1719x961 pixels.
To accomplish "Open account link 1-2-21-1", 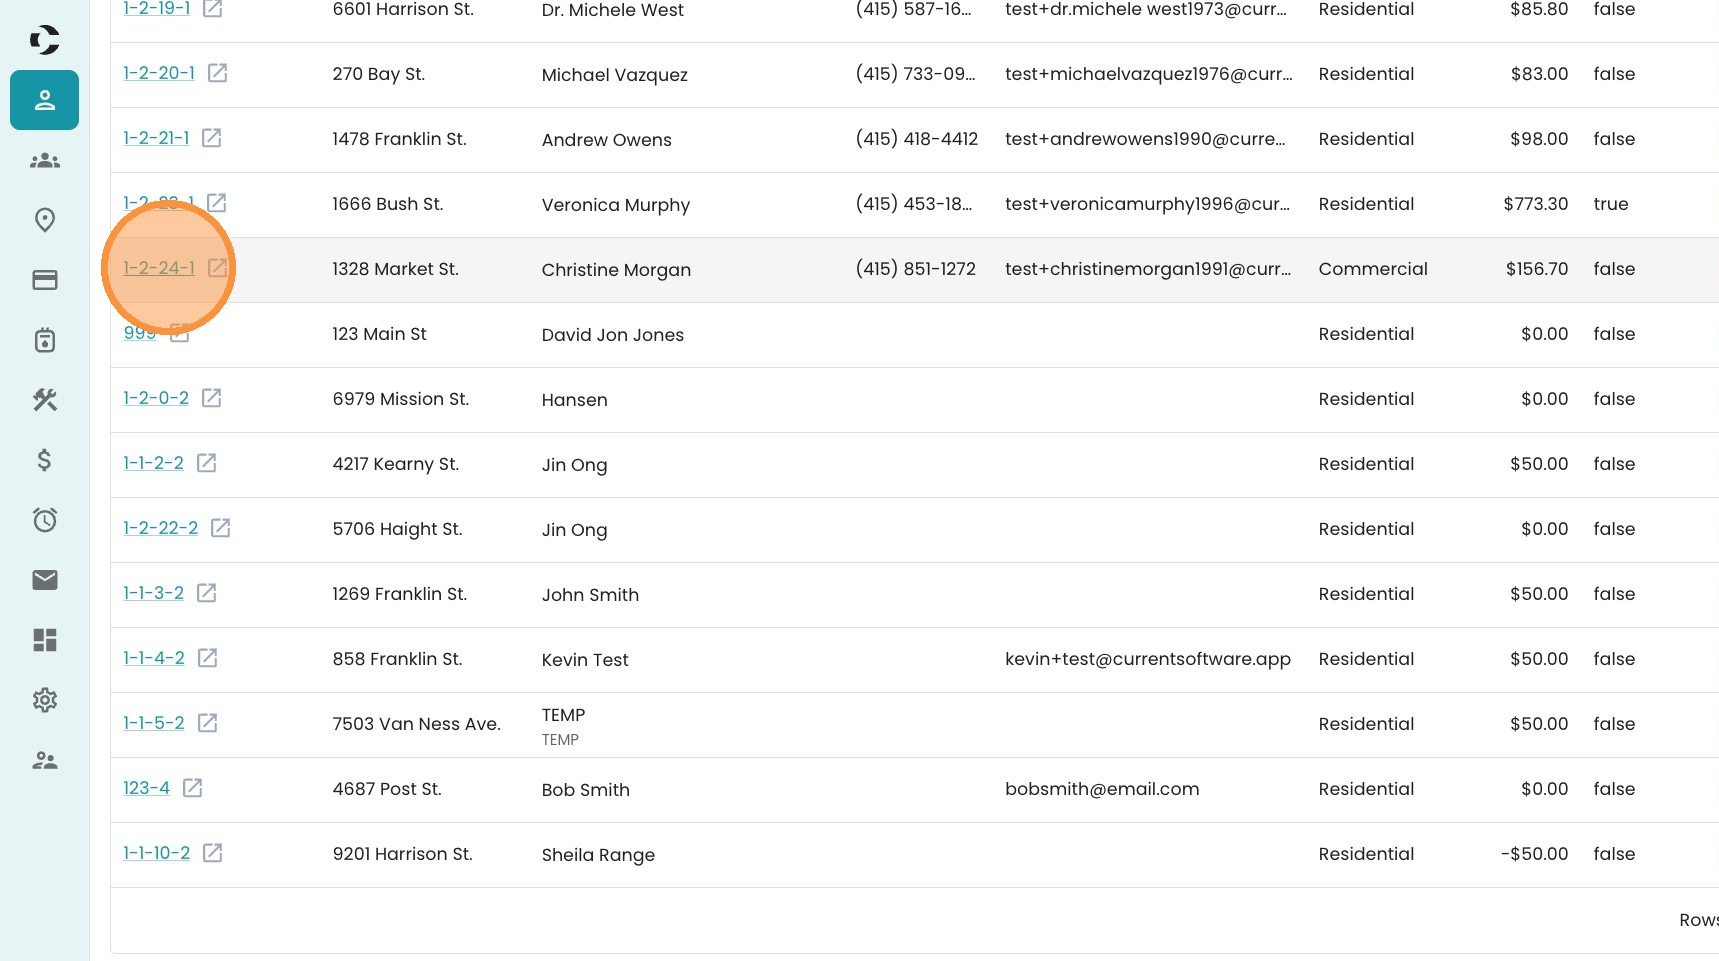I will pyautogui.click(x=156, y=138).
